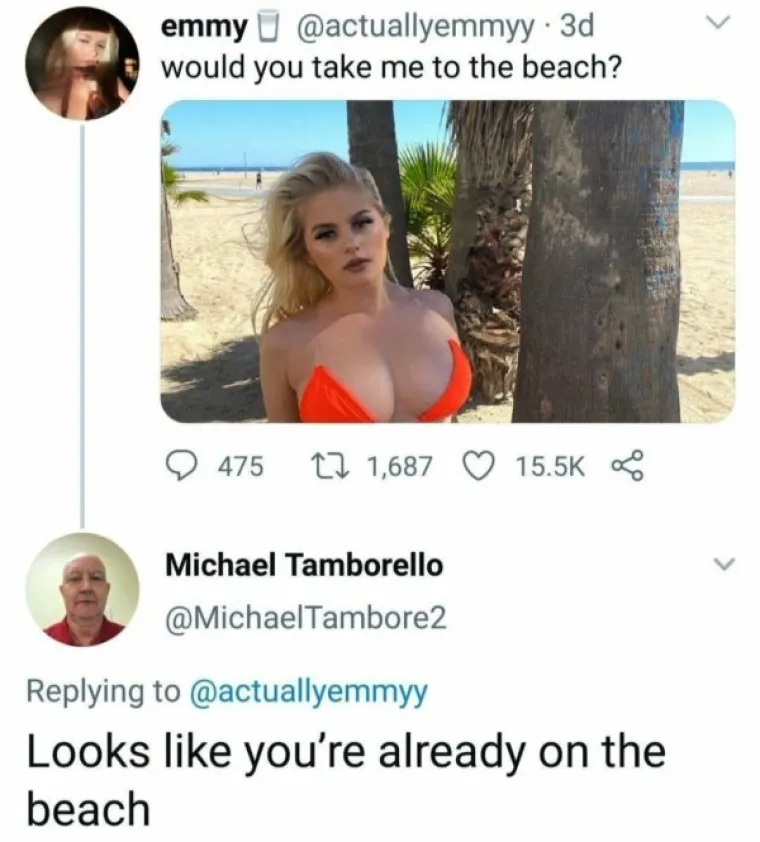760x842 pixels.
Task: Click the retweet arrows icon
Action: (330, 466)
